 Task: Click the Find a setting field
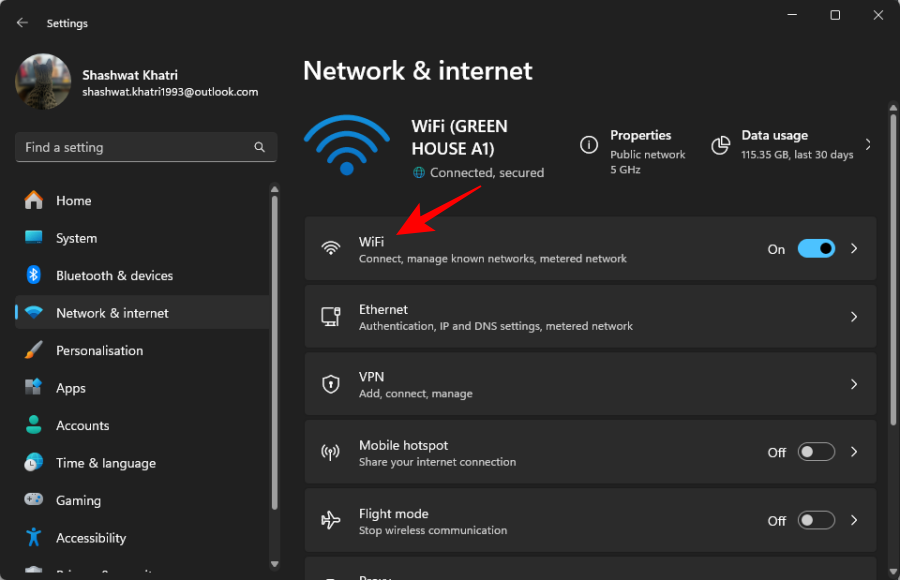[x=135, y=147]
